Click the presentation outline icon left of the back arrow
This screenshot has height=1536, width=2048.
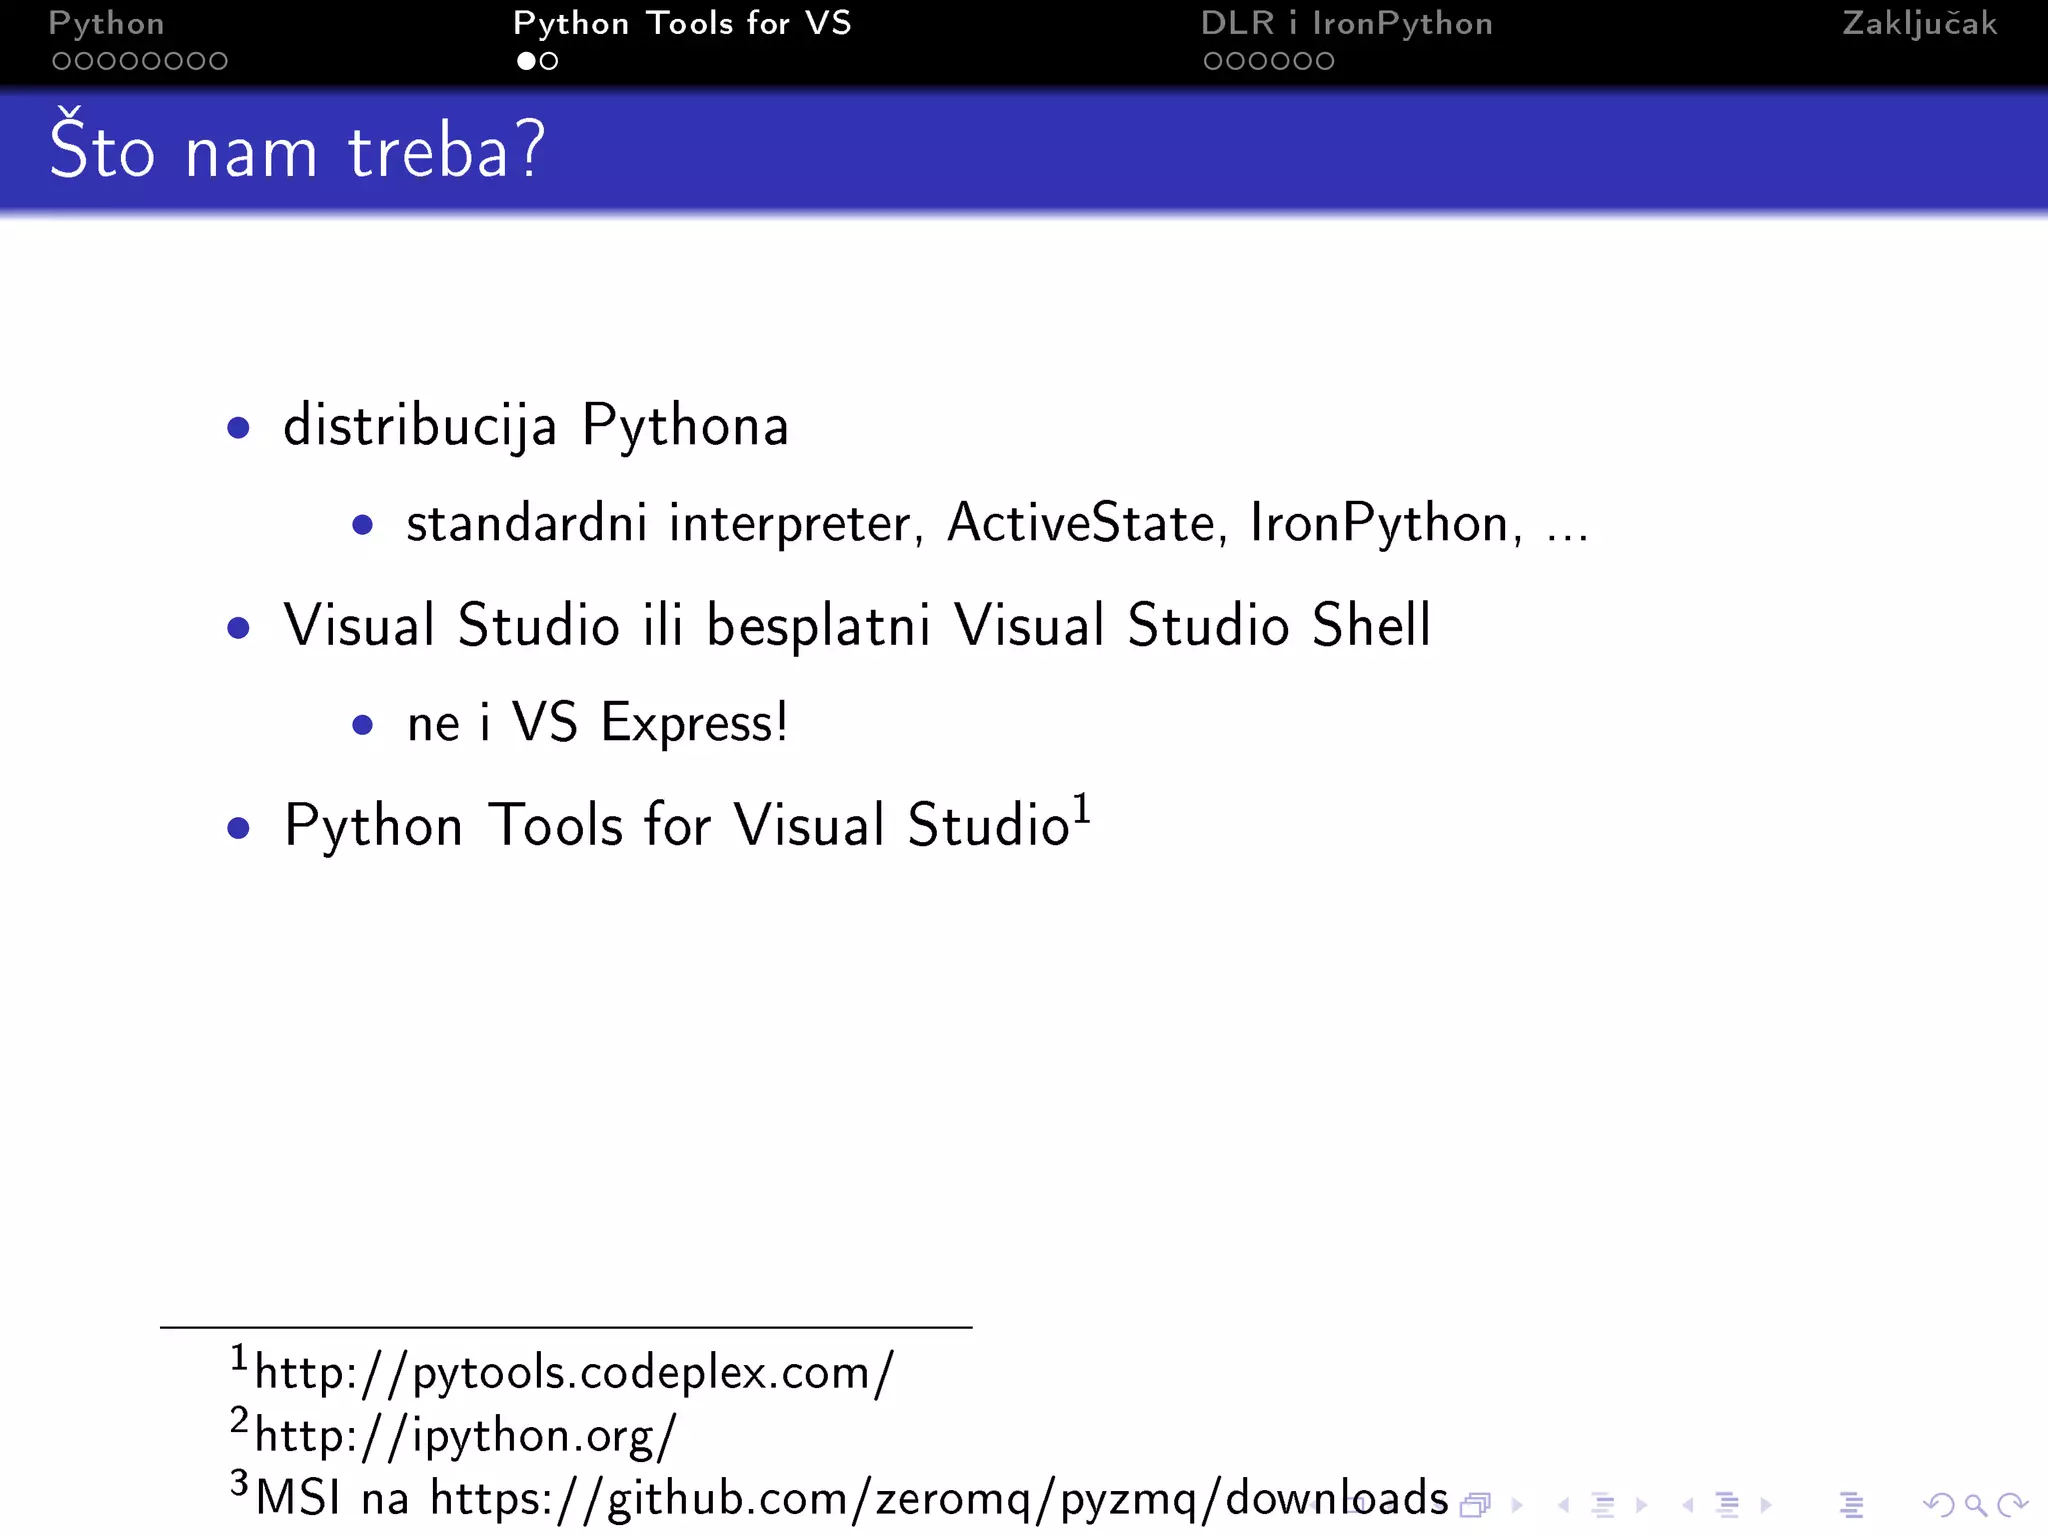[x=1851, y=1504]
